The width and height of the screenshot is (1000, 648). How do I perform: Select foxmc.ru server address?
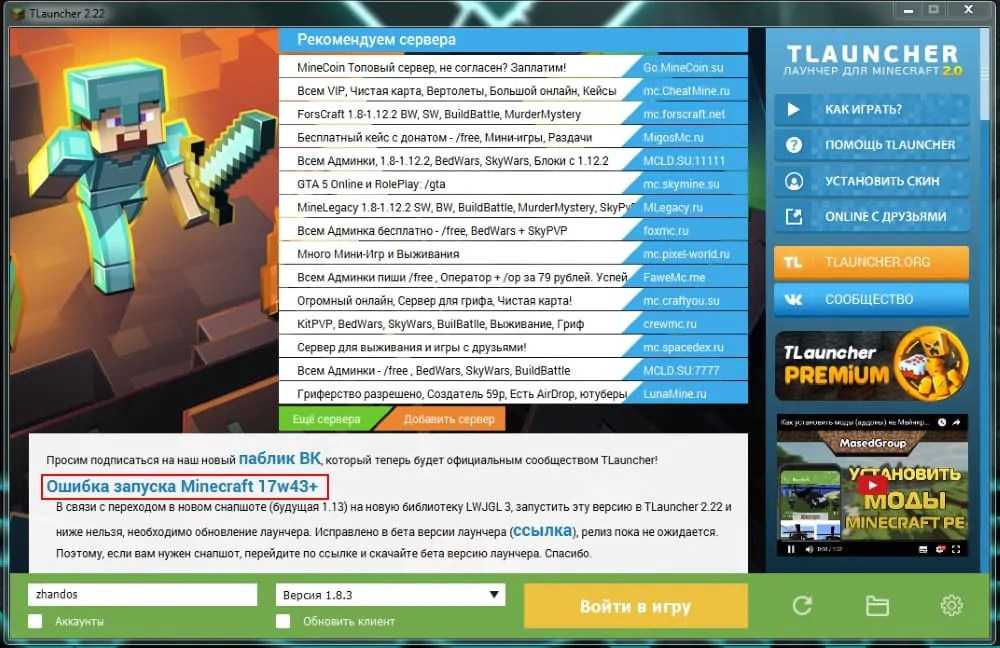tap(665, 231)
